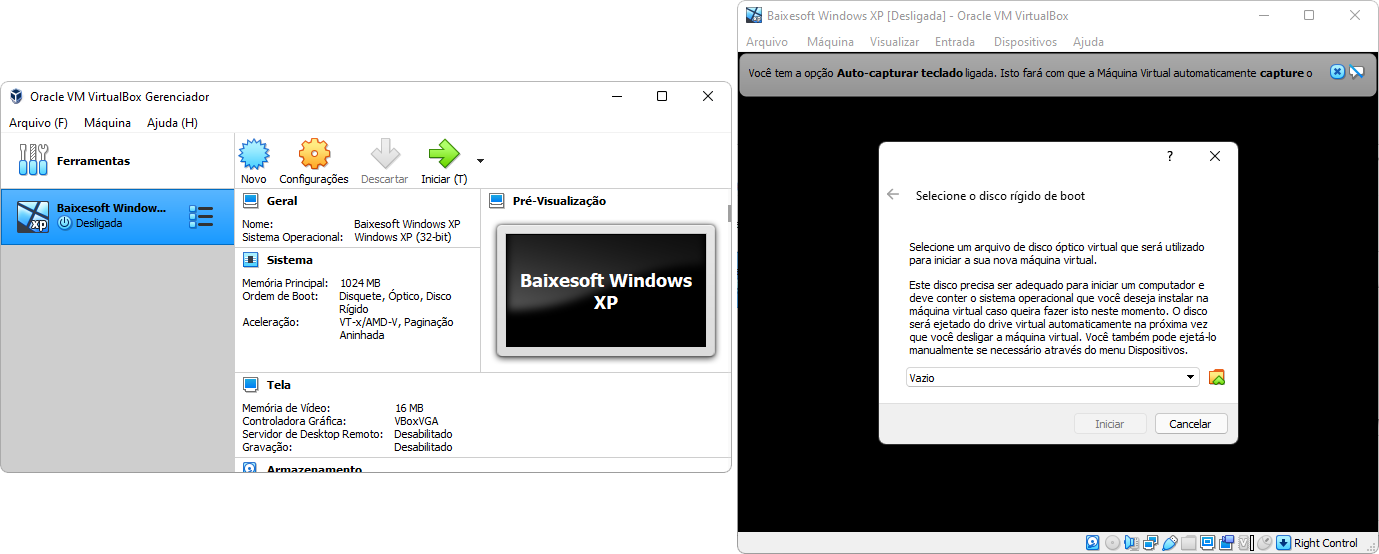1379x554 pixels.
Task: Click the choose virtual optical disk file icon
Action: point(1217,377)
